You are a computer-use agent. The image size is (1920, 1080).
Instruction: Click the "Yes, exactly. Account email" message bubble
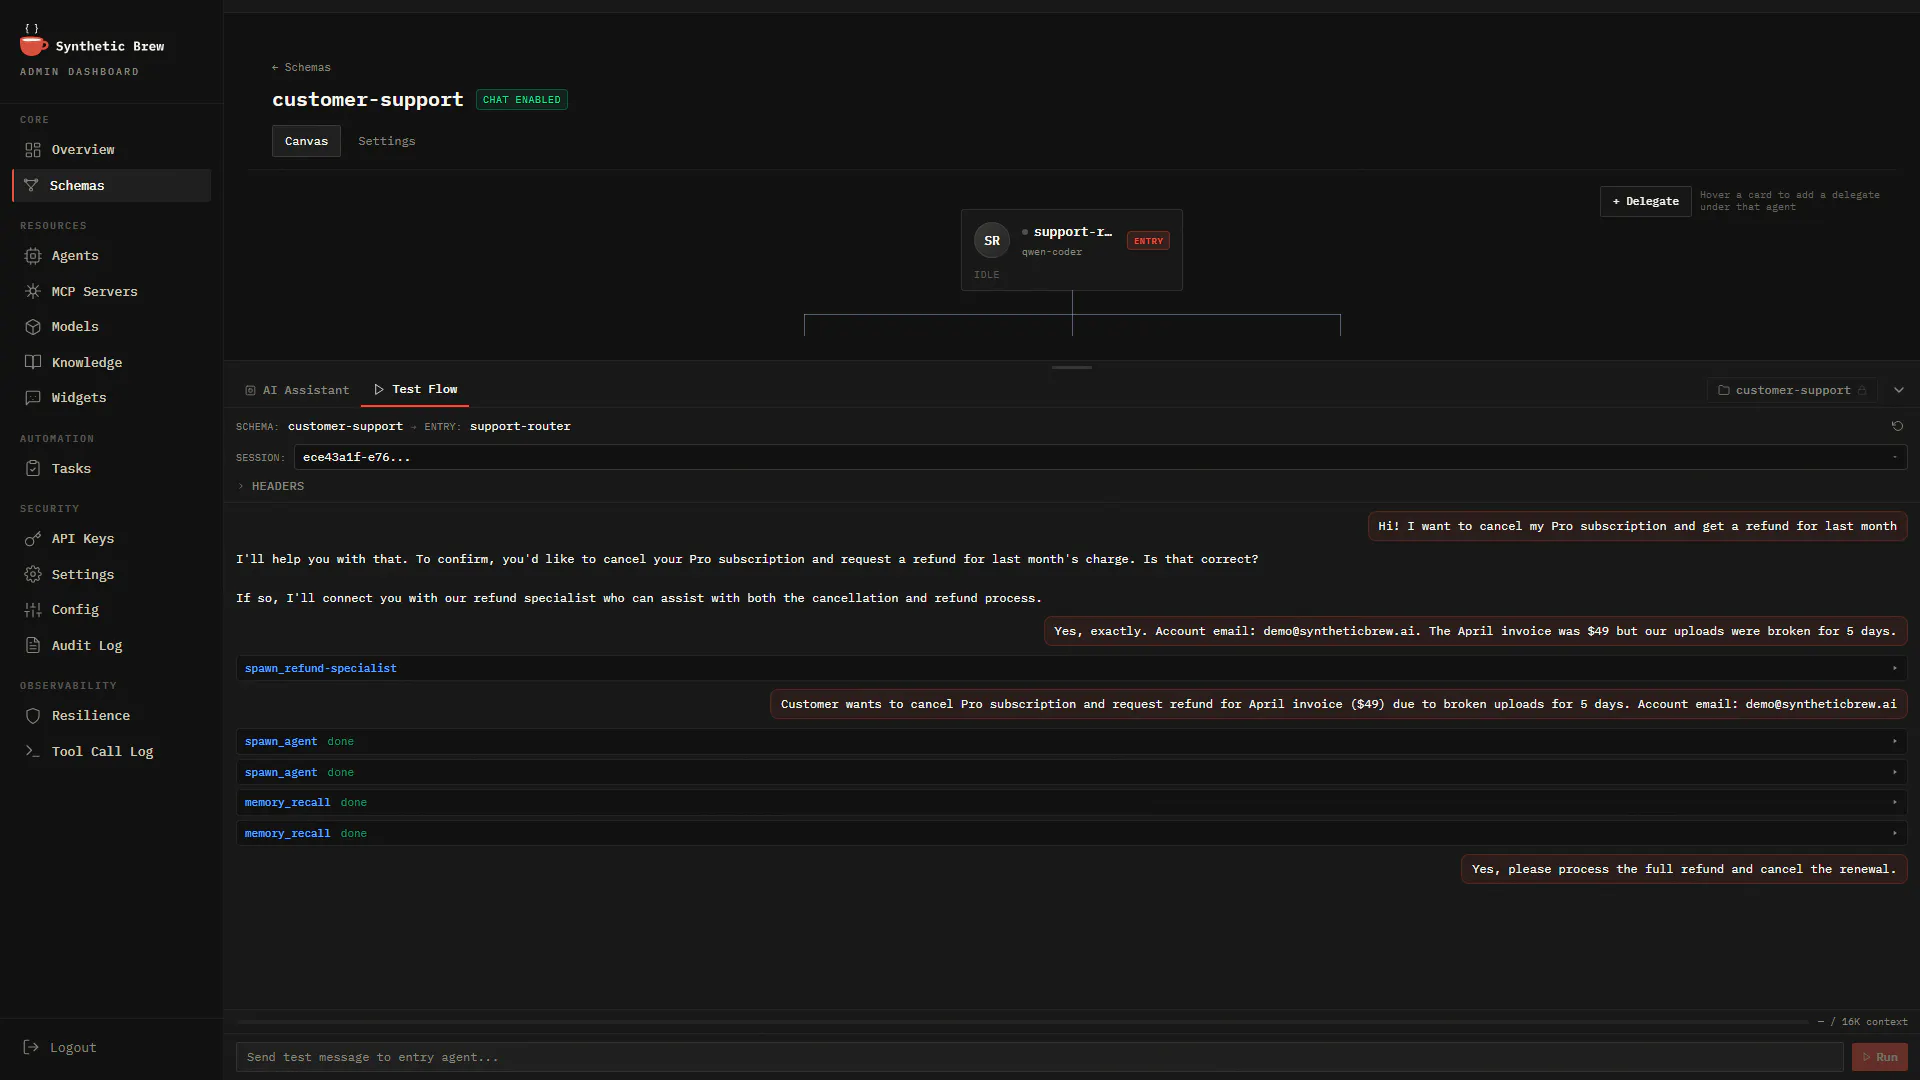[x=1475, y=632]
